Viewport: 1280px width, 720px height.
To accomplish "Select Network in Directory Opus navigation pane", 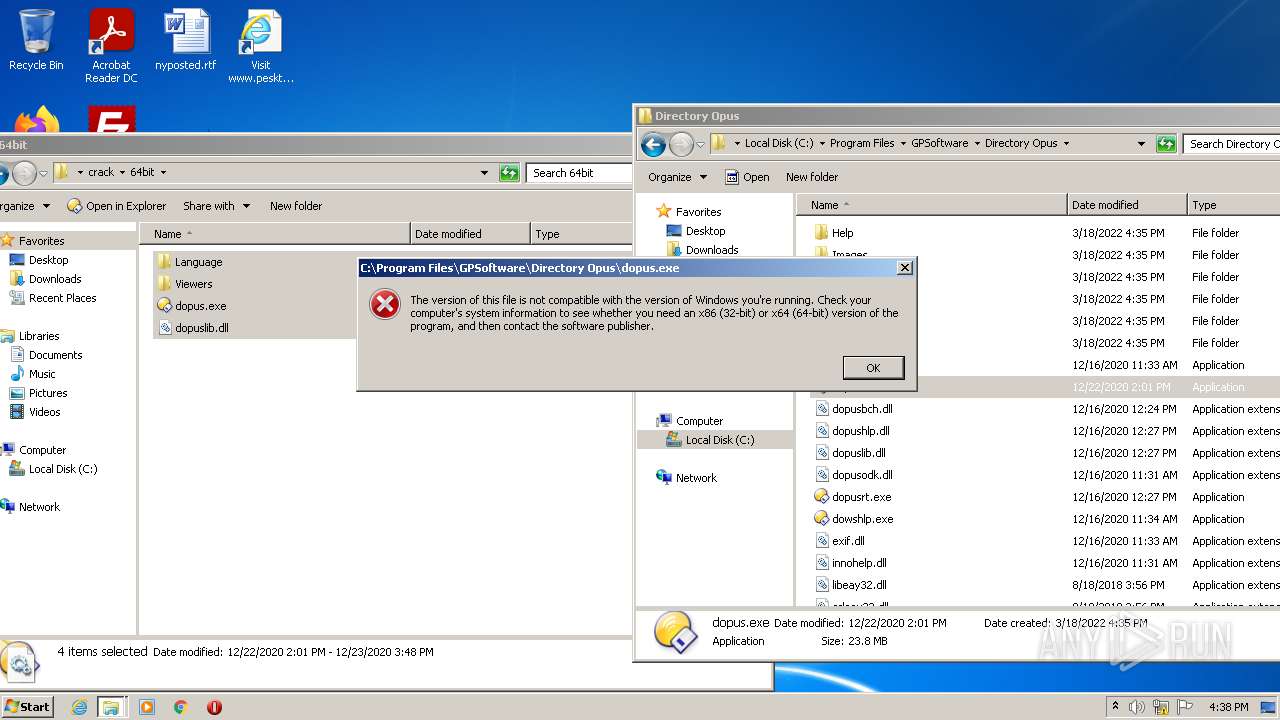I will click(x=687, y=478).
